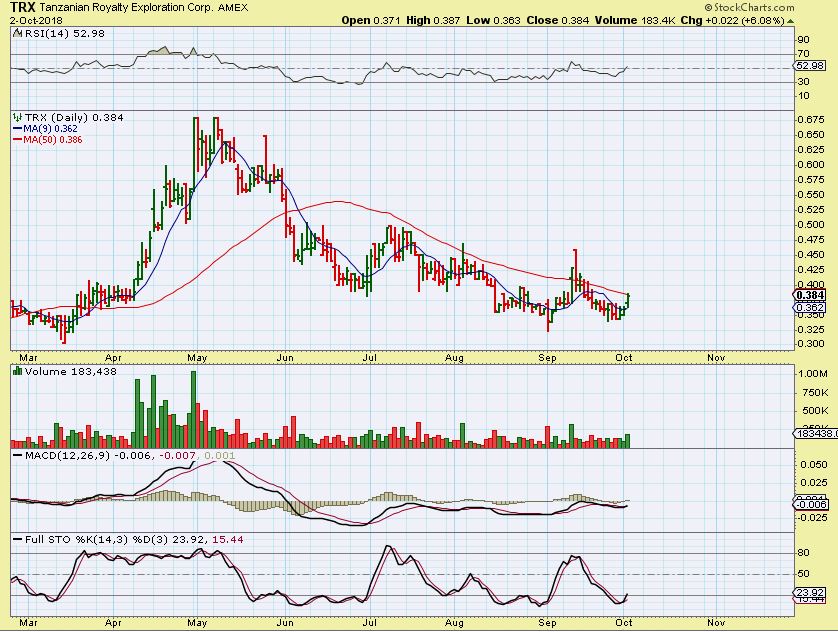The height and width of the screenshot is (632, 838).
Task: Click the Low 0.363 value
Action: click(493, 20)
